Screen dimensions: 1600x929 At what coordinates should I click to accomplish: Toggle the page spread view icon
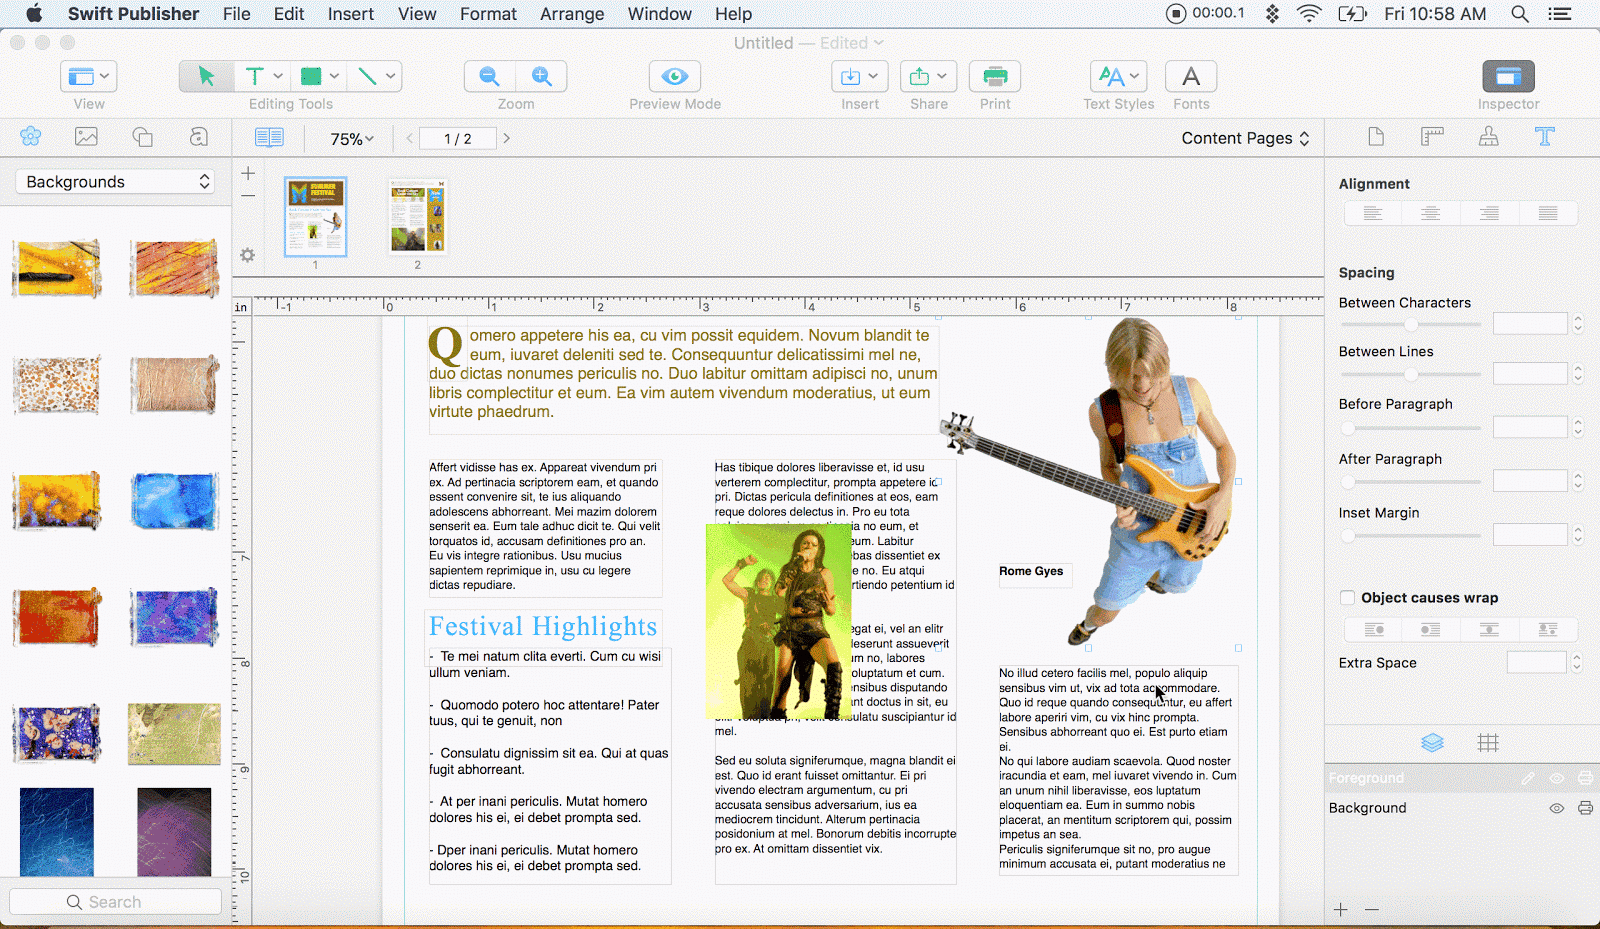[269, 138]
